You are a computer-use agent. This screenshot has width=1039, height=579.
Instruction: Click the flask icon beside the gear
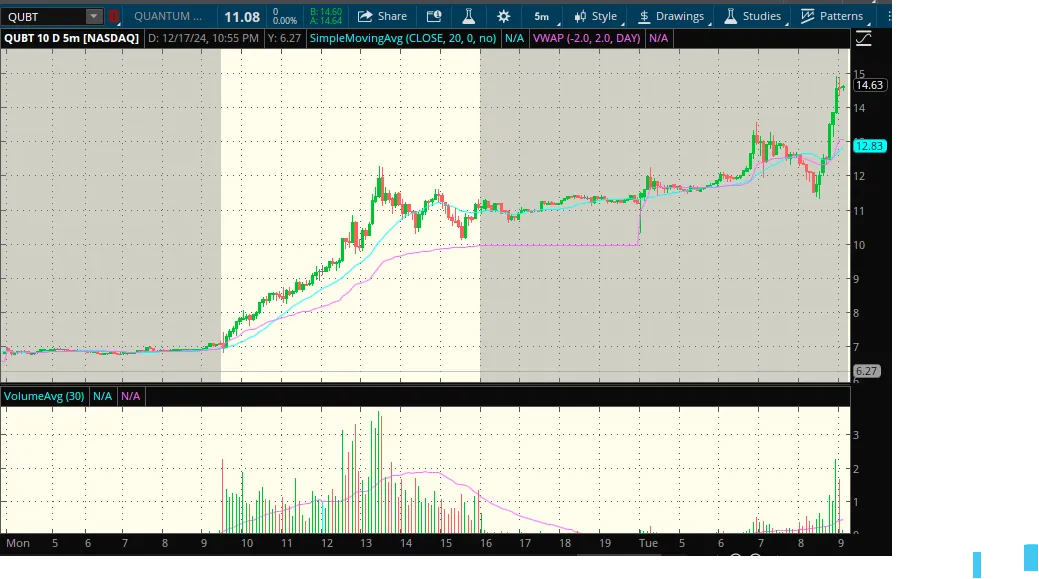click(467, 16)
